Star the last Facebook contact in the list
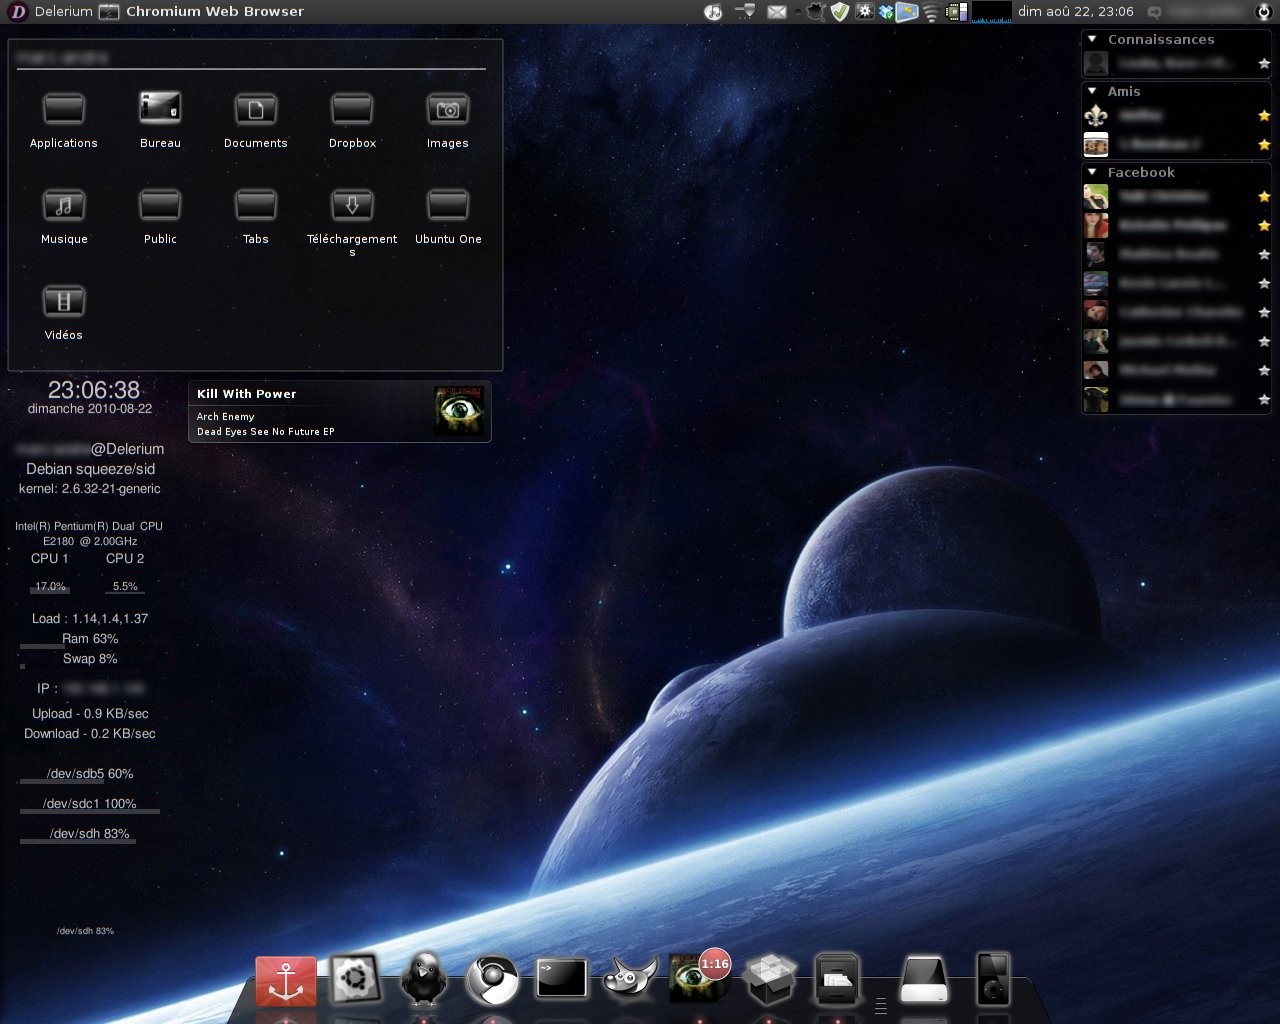This screenshot has width=1280, height=1024. point(1264,400)
